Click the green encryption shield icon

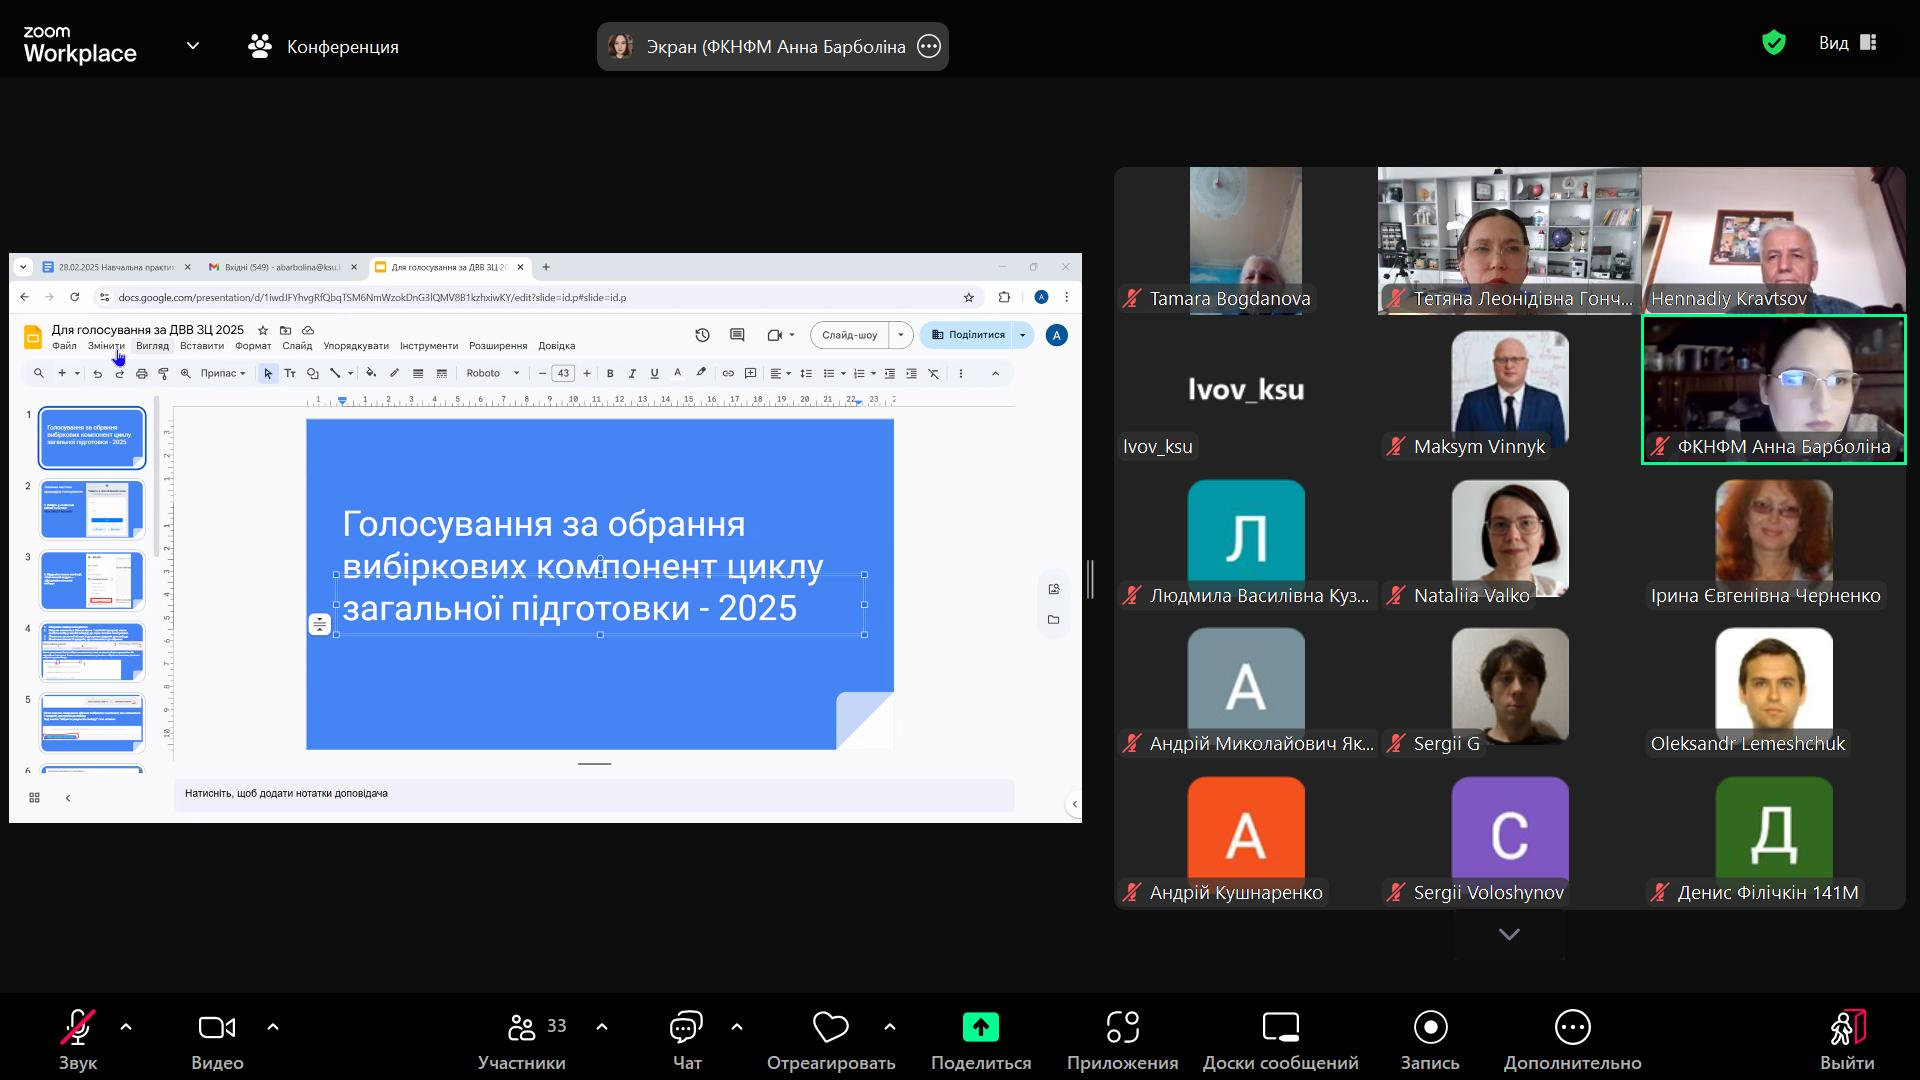coord(1774,42)
